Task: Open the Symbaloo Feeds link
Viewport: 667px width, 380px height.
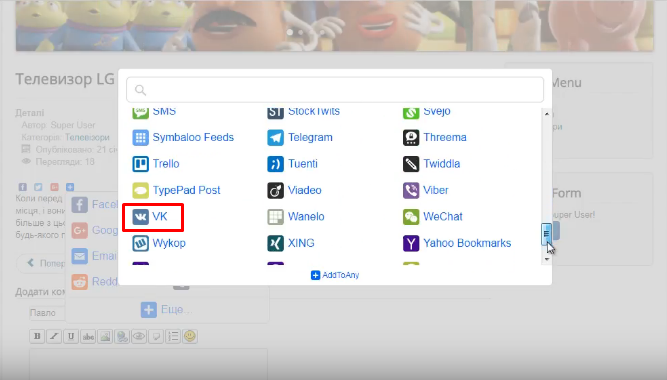Action: (x=193, y=137)
